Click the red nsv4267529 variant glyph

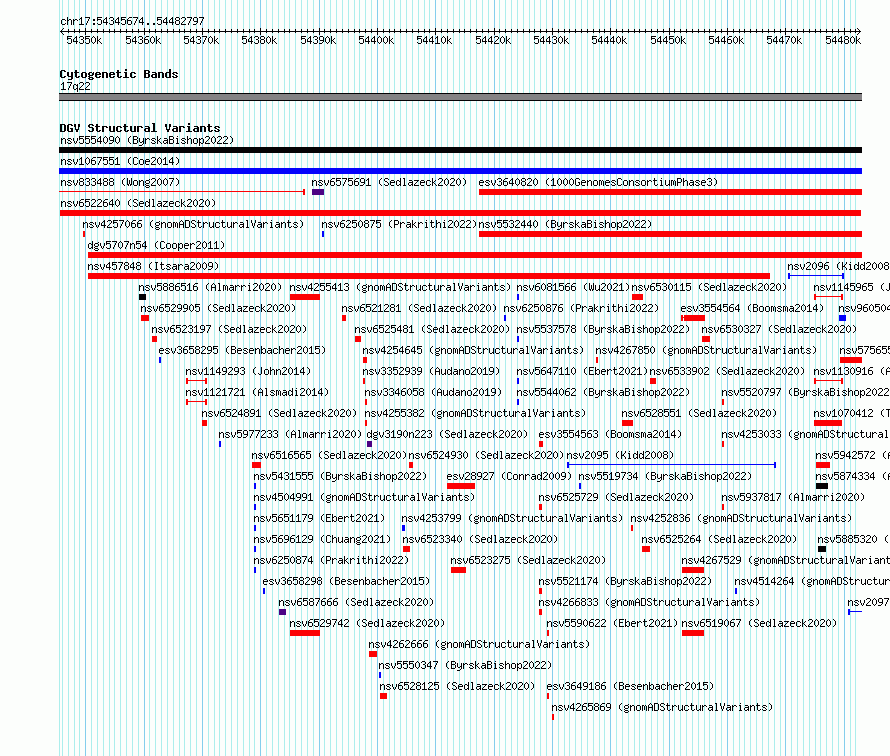coord(693,570)
